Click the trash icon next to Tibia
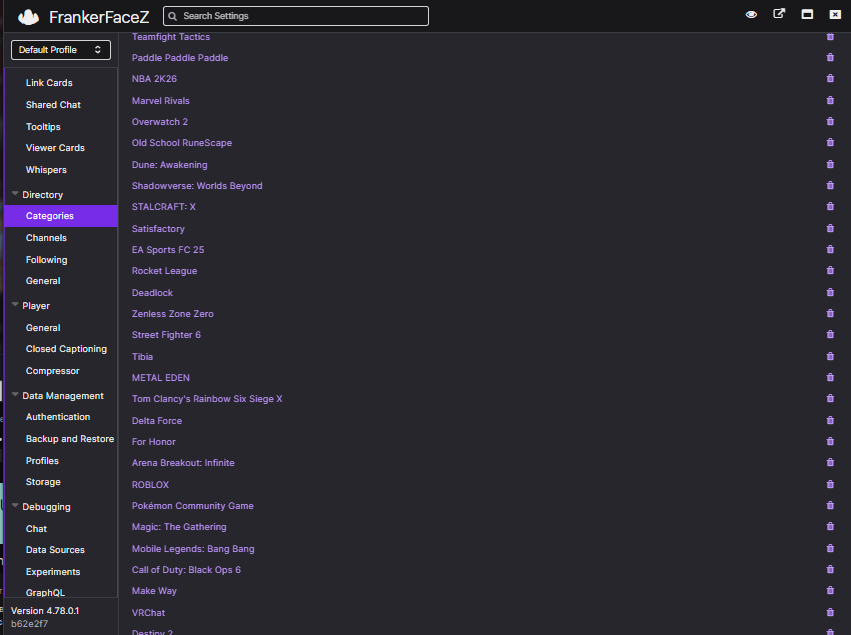851x635 pixels. pyautogui.click(x=830, y=357)
